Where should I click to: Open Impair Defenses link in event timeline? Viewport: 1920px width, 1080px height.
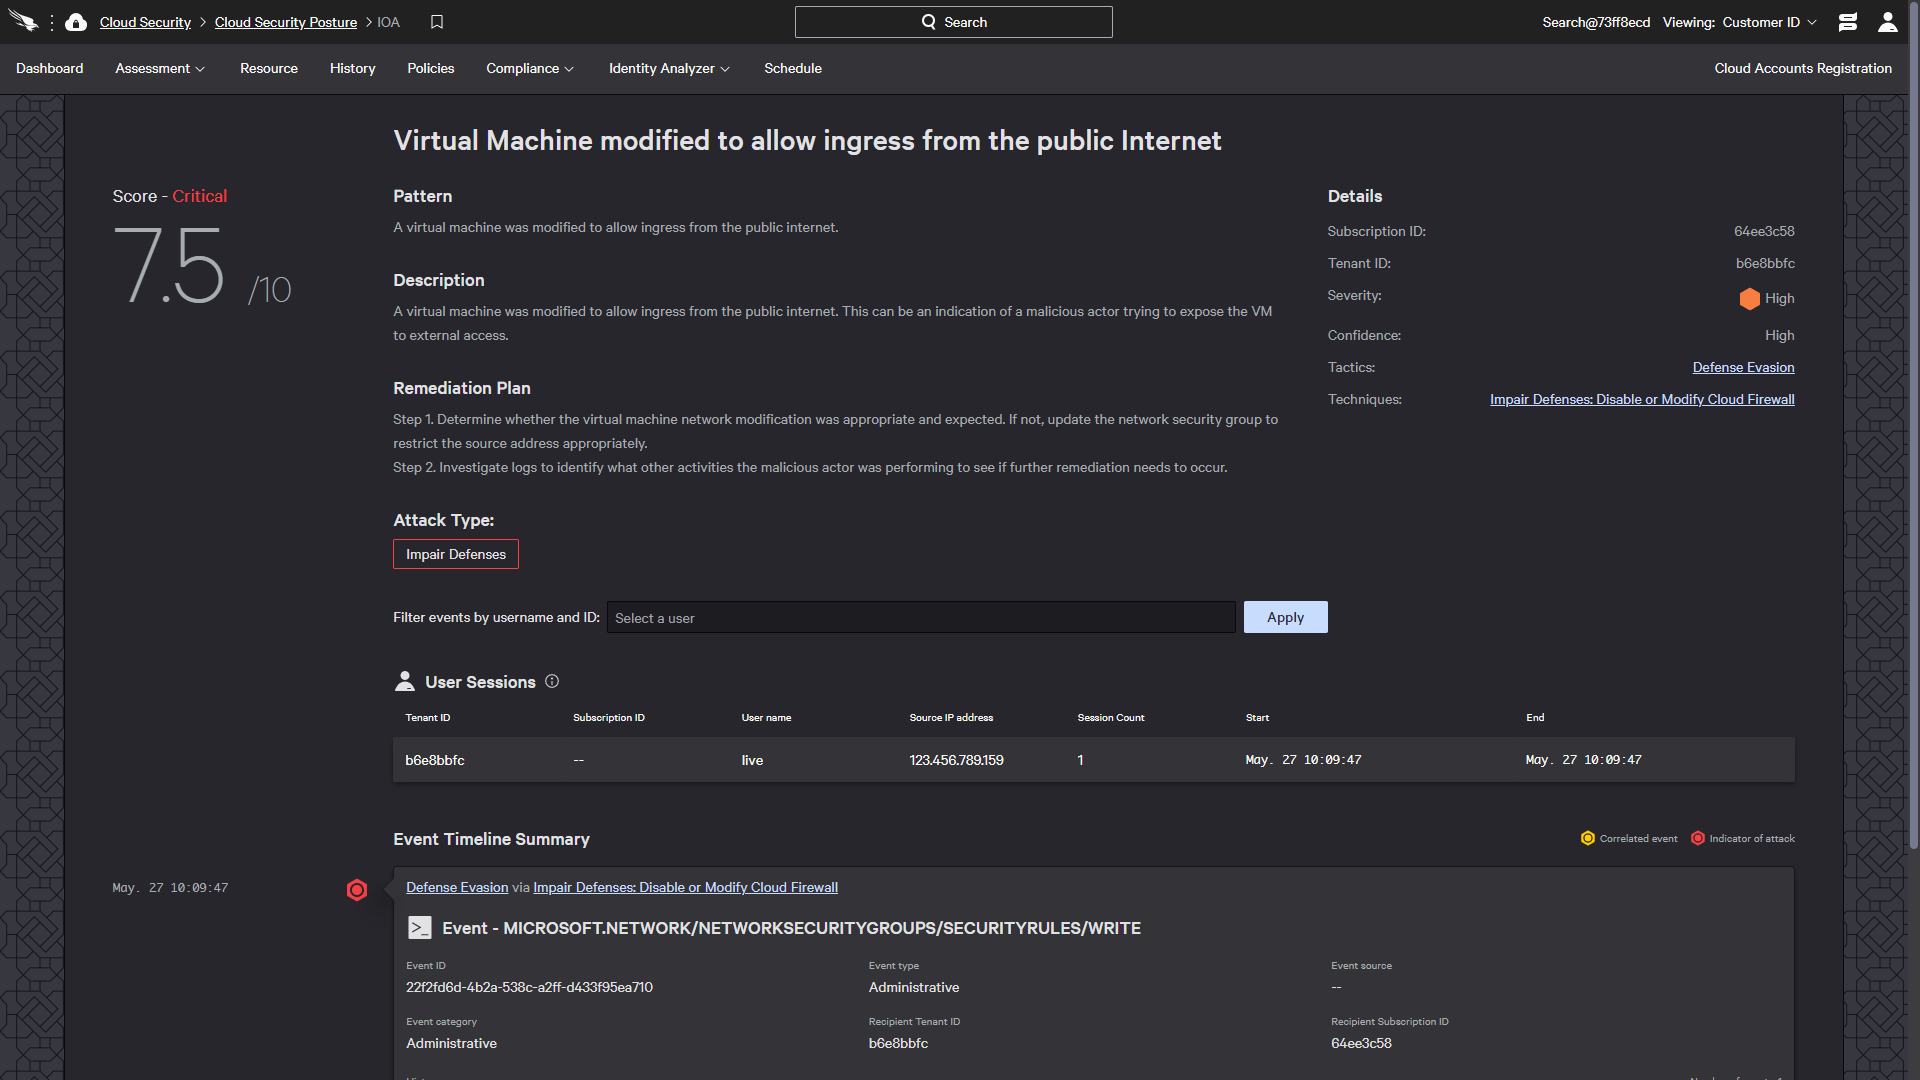pyautogui.click(x=686, y=887)
